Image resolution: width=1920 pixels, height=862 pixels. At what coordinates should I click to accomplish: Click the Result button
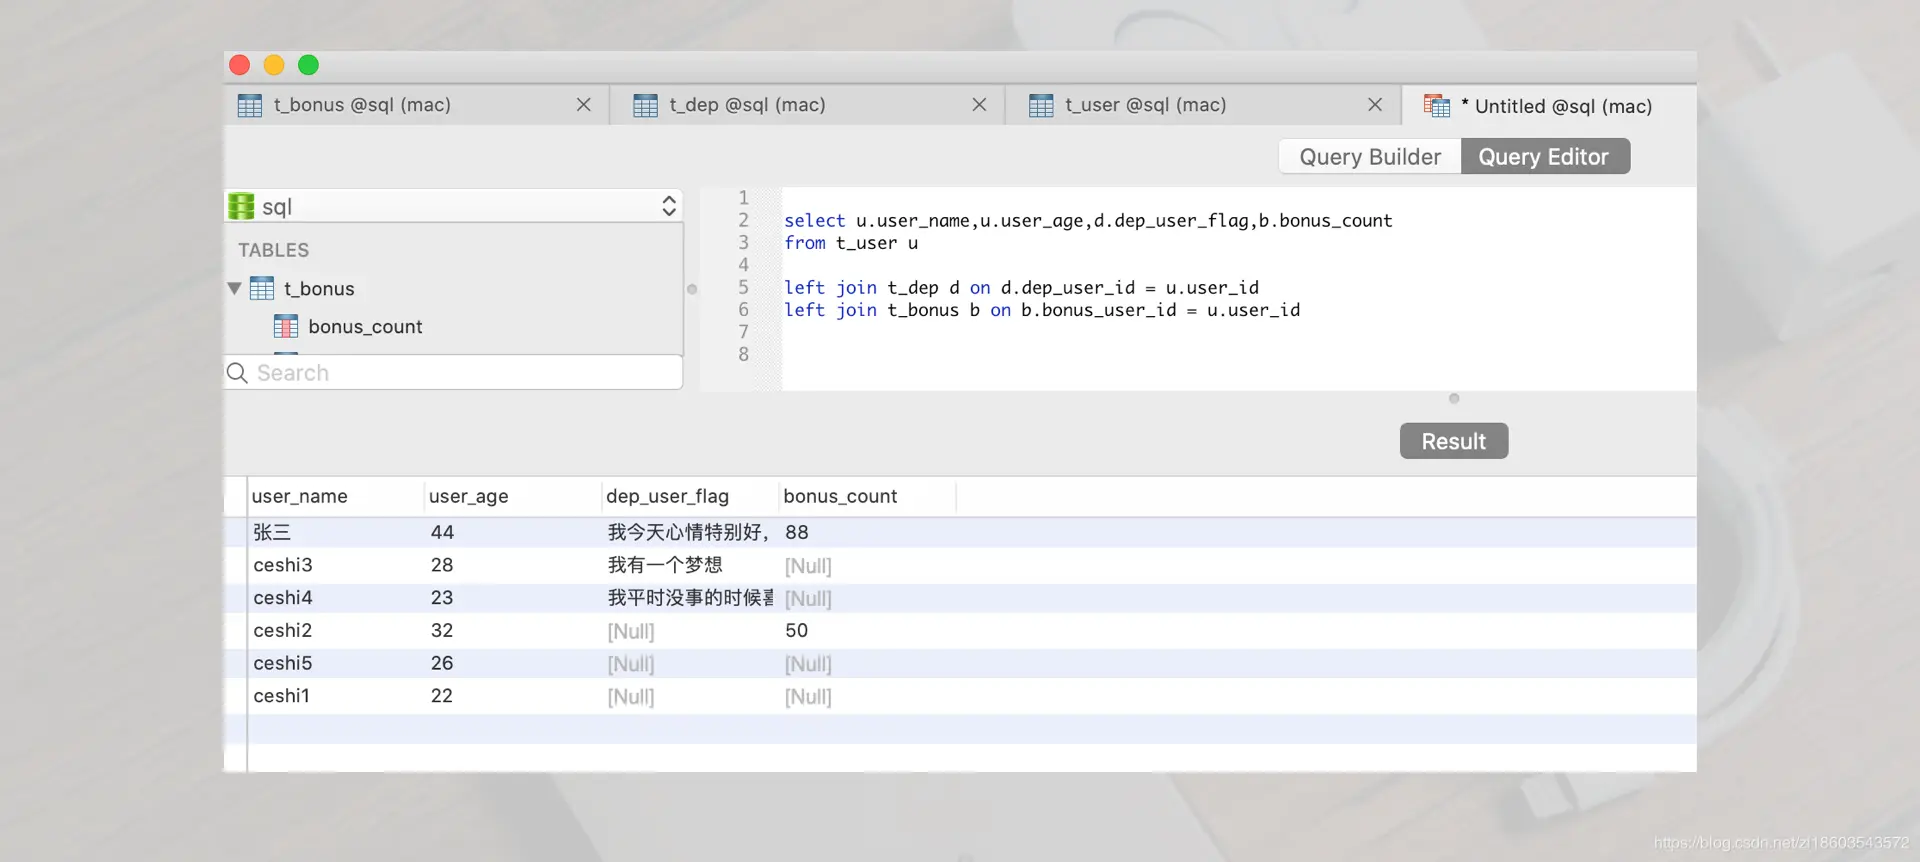coord(1454,441)
